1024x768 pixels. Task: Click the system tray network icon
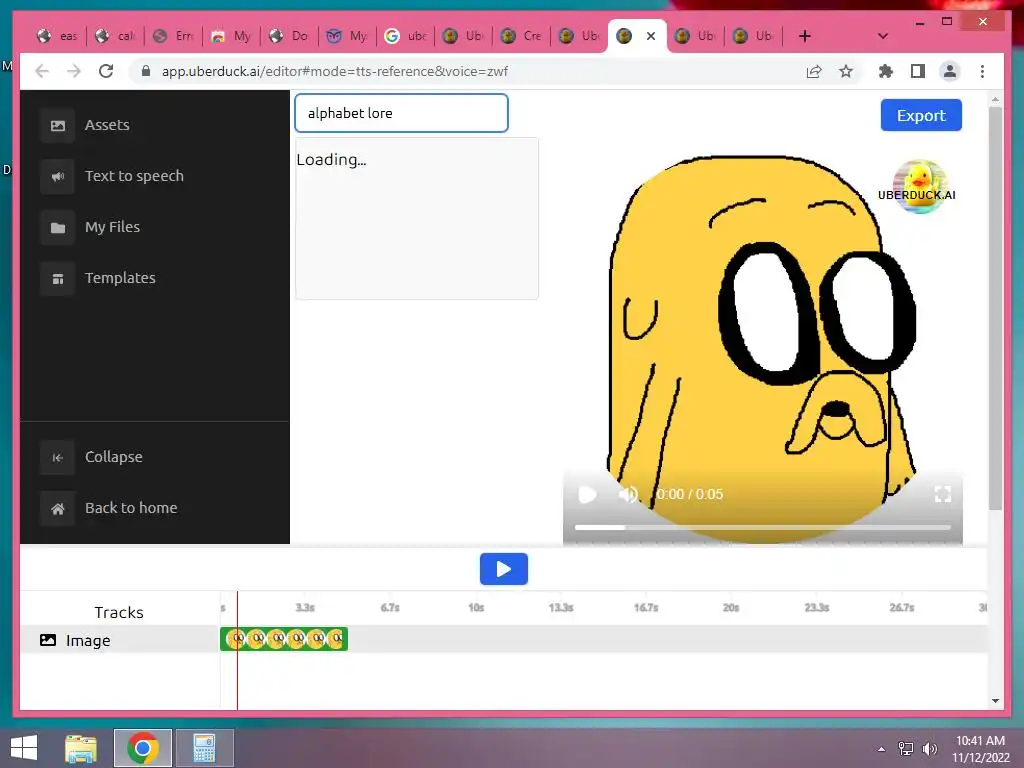pyautogui.click(x=906, y=748)
